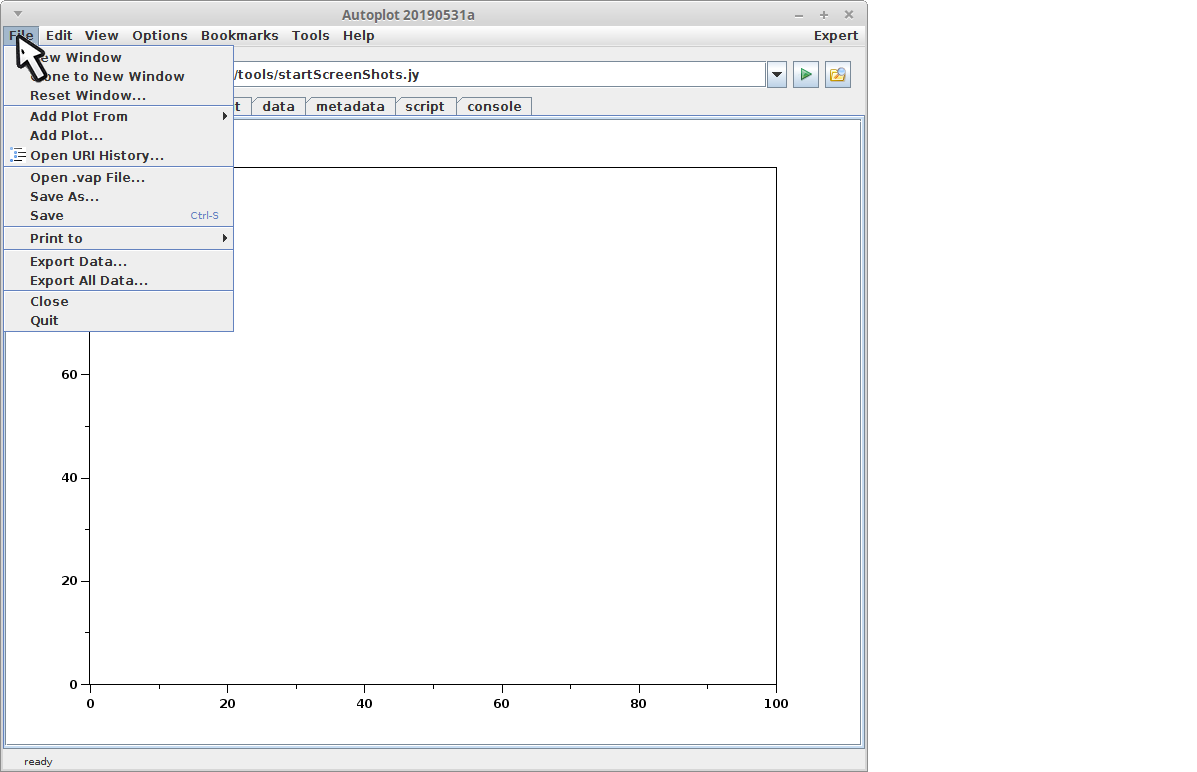Click x-axis label 80
1197x772 pixels.
638,703
